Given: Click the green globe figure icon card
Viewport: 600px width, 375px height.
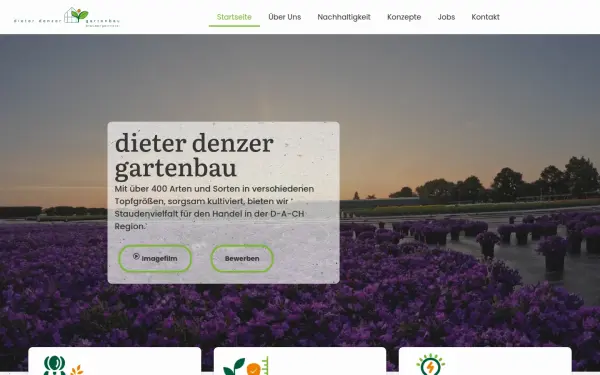Looking at the screenshot, I should coord(114,361).
